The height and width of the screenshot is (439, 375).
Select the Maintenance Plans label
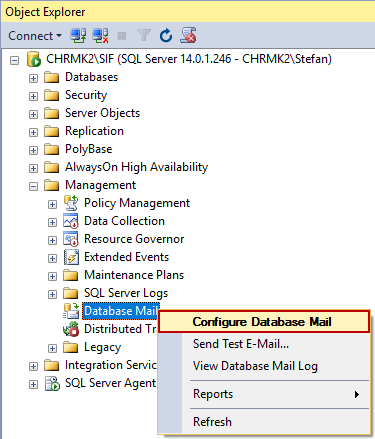point(134,275)
